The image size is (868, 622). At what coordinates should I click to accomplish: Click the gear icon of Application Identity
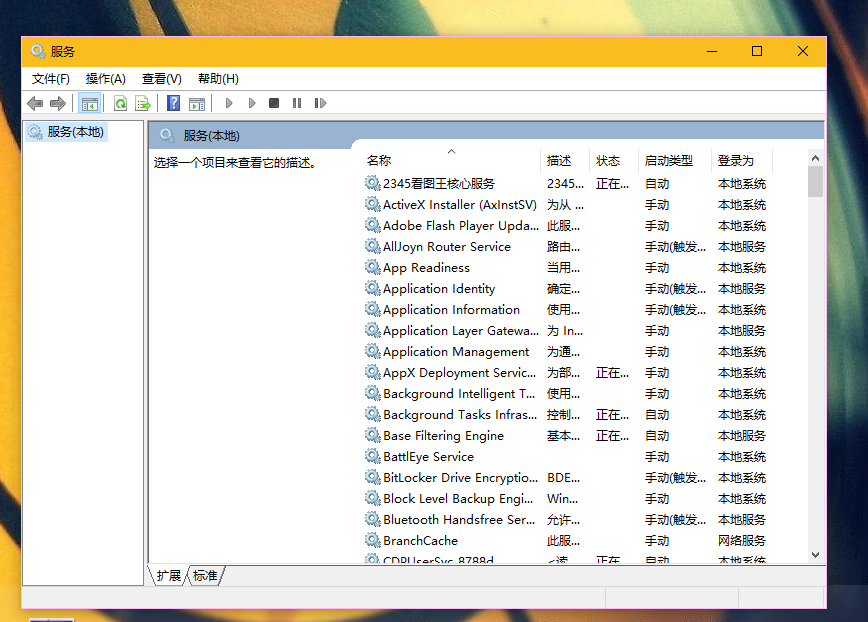click(x=373, y=288)
